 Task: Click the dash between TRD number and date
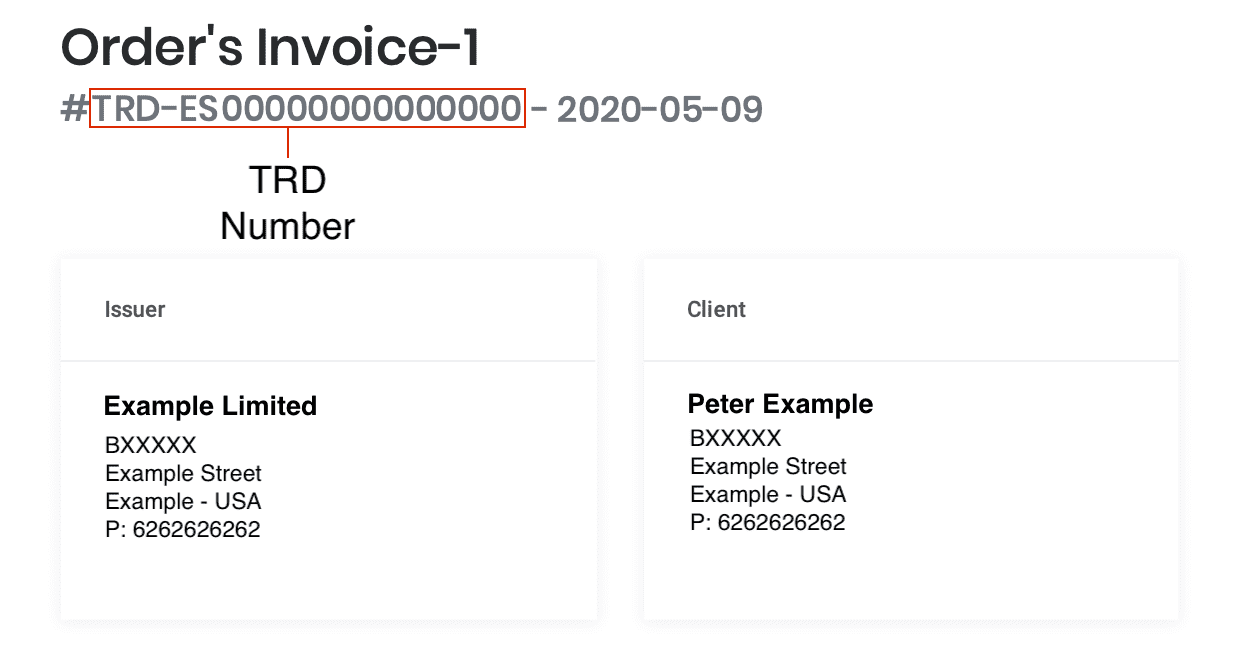(539, 109)
